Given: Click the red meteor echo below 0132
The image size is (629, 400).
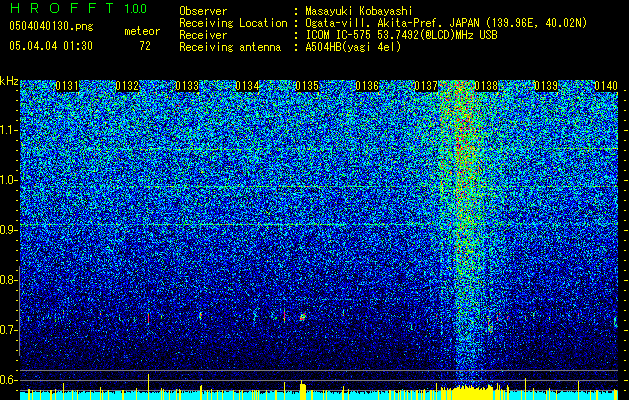Looking at the screenshot, I should coord(148,319).
